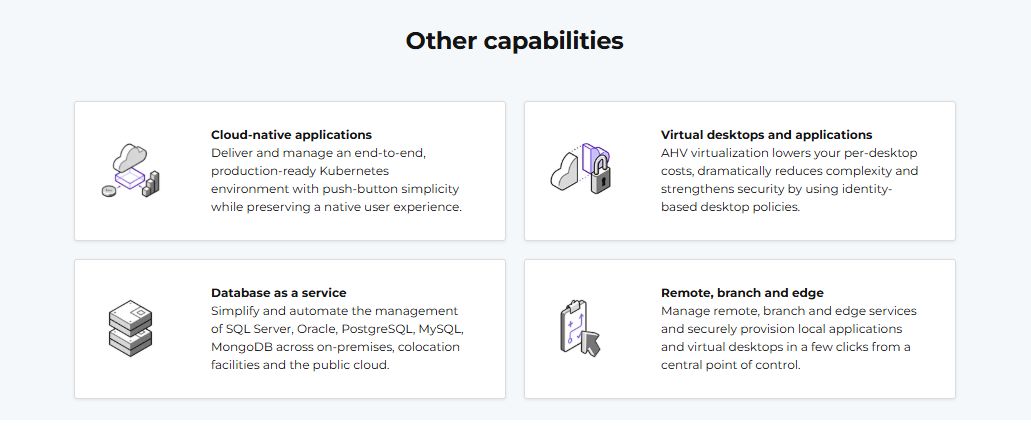Click the cloud-native applications icon
Screen dimensions: 1031x438
(x=131, y=170)
